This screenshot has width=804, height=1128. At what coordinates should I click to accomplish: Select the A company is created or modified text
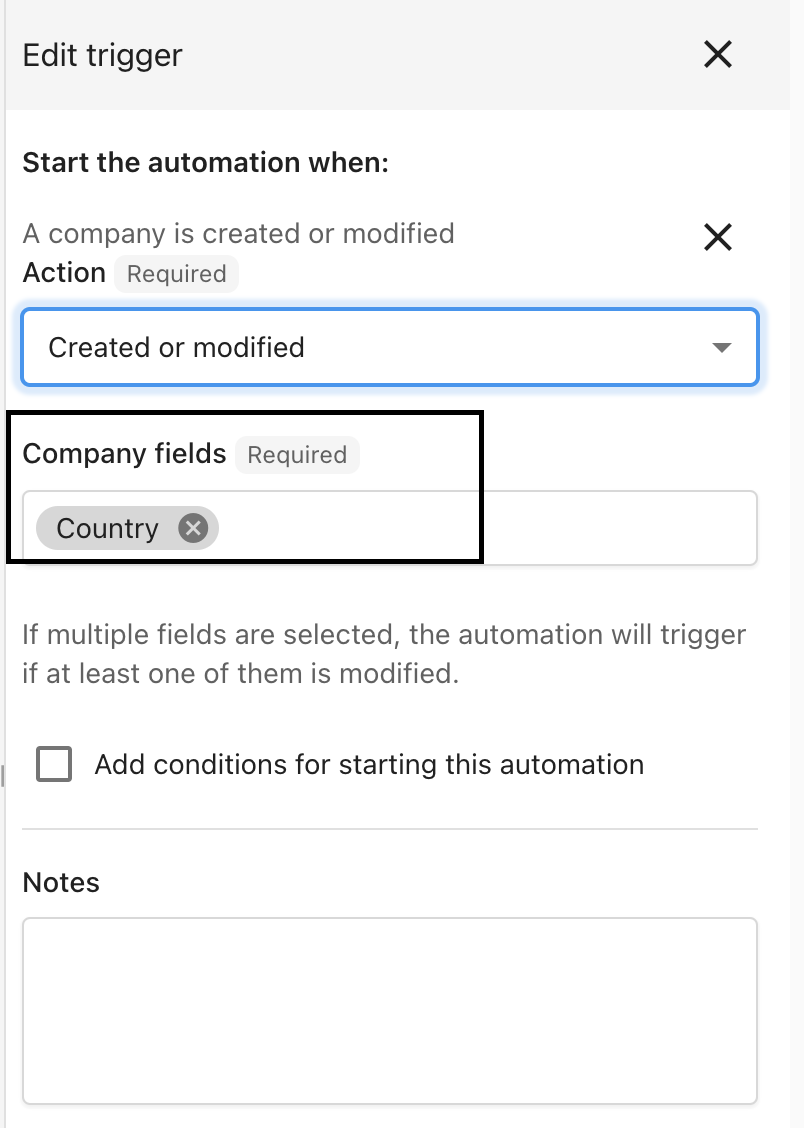238,234
